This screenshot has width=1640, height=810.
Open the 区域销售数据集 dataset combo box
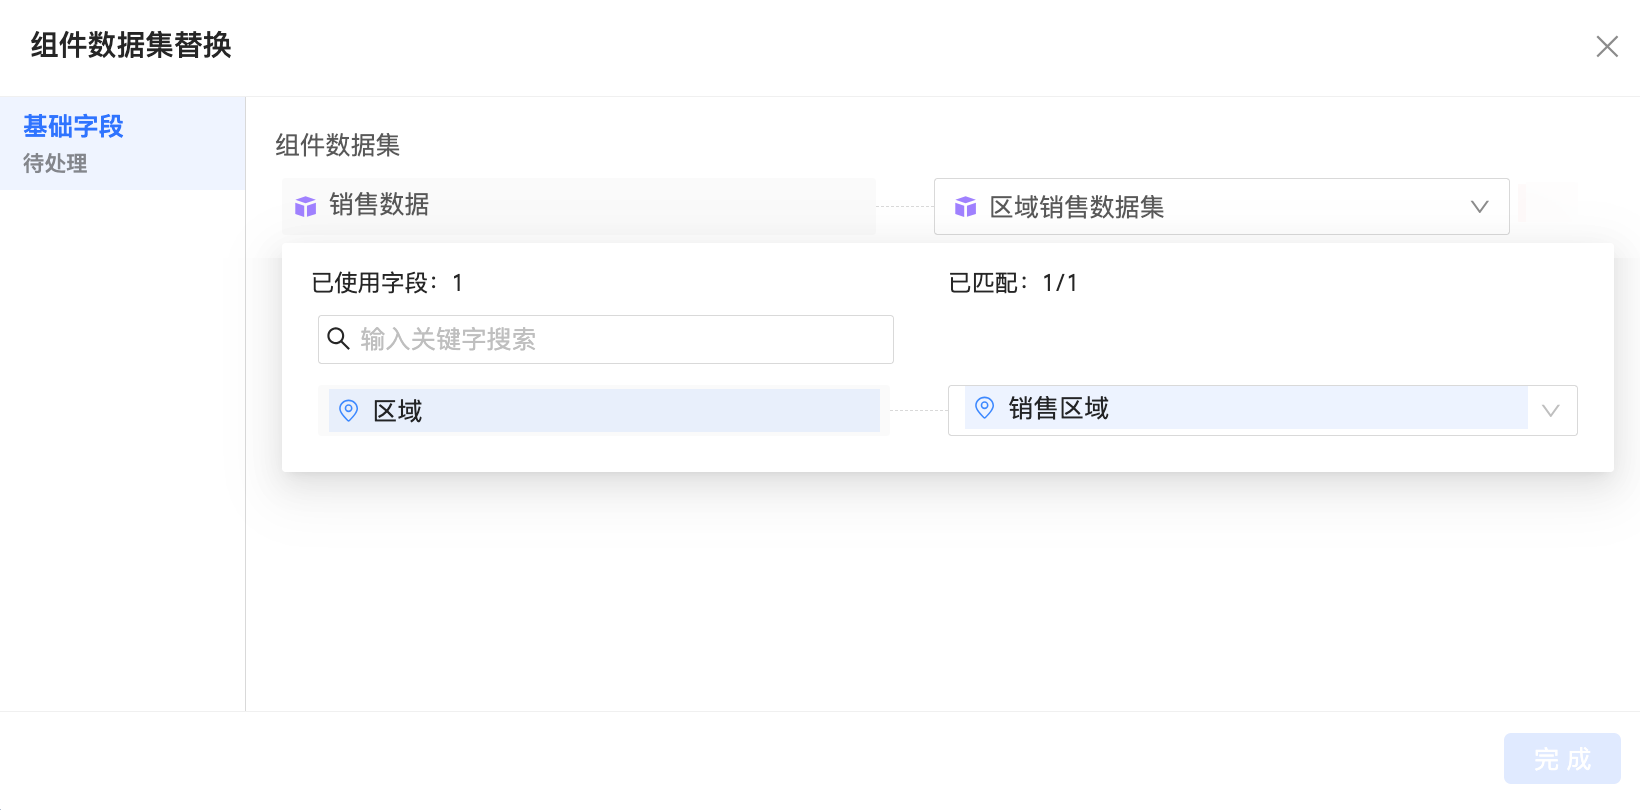pos(1200,207)
